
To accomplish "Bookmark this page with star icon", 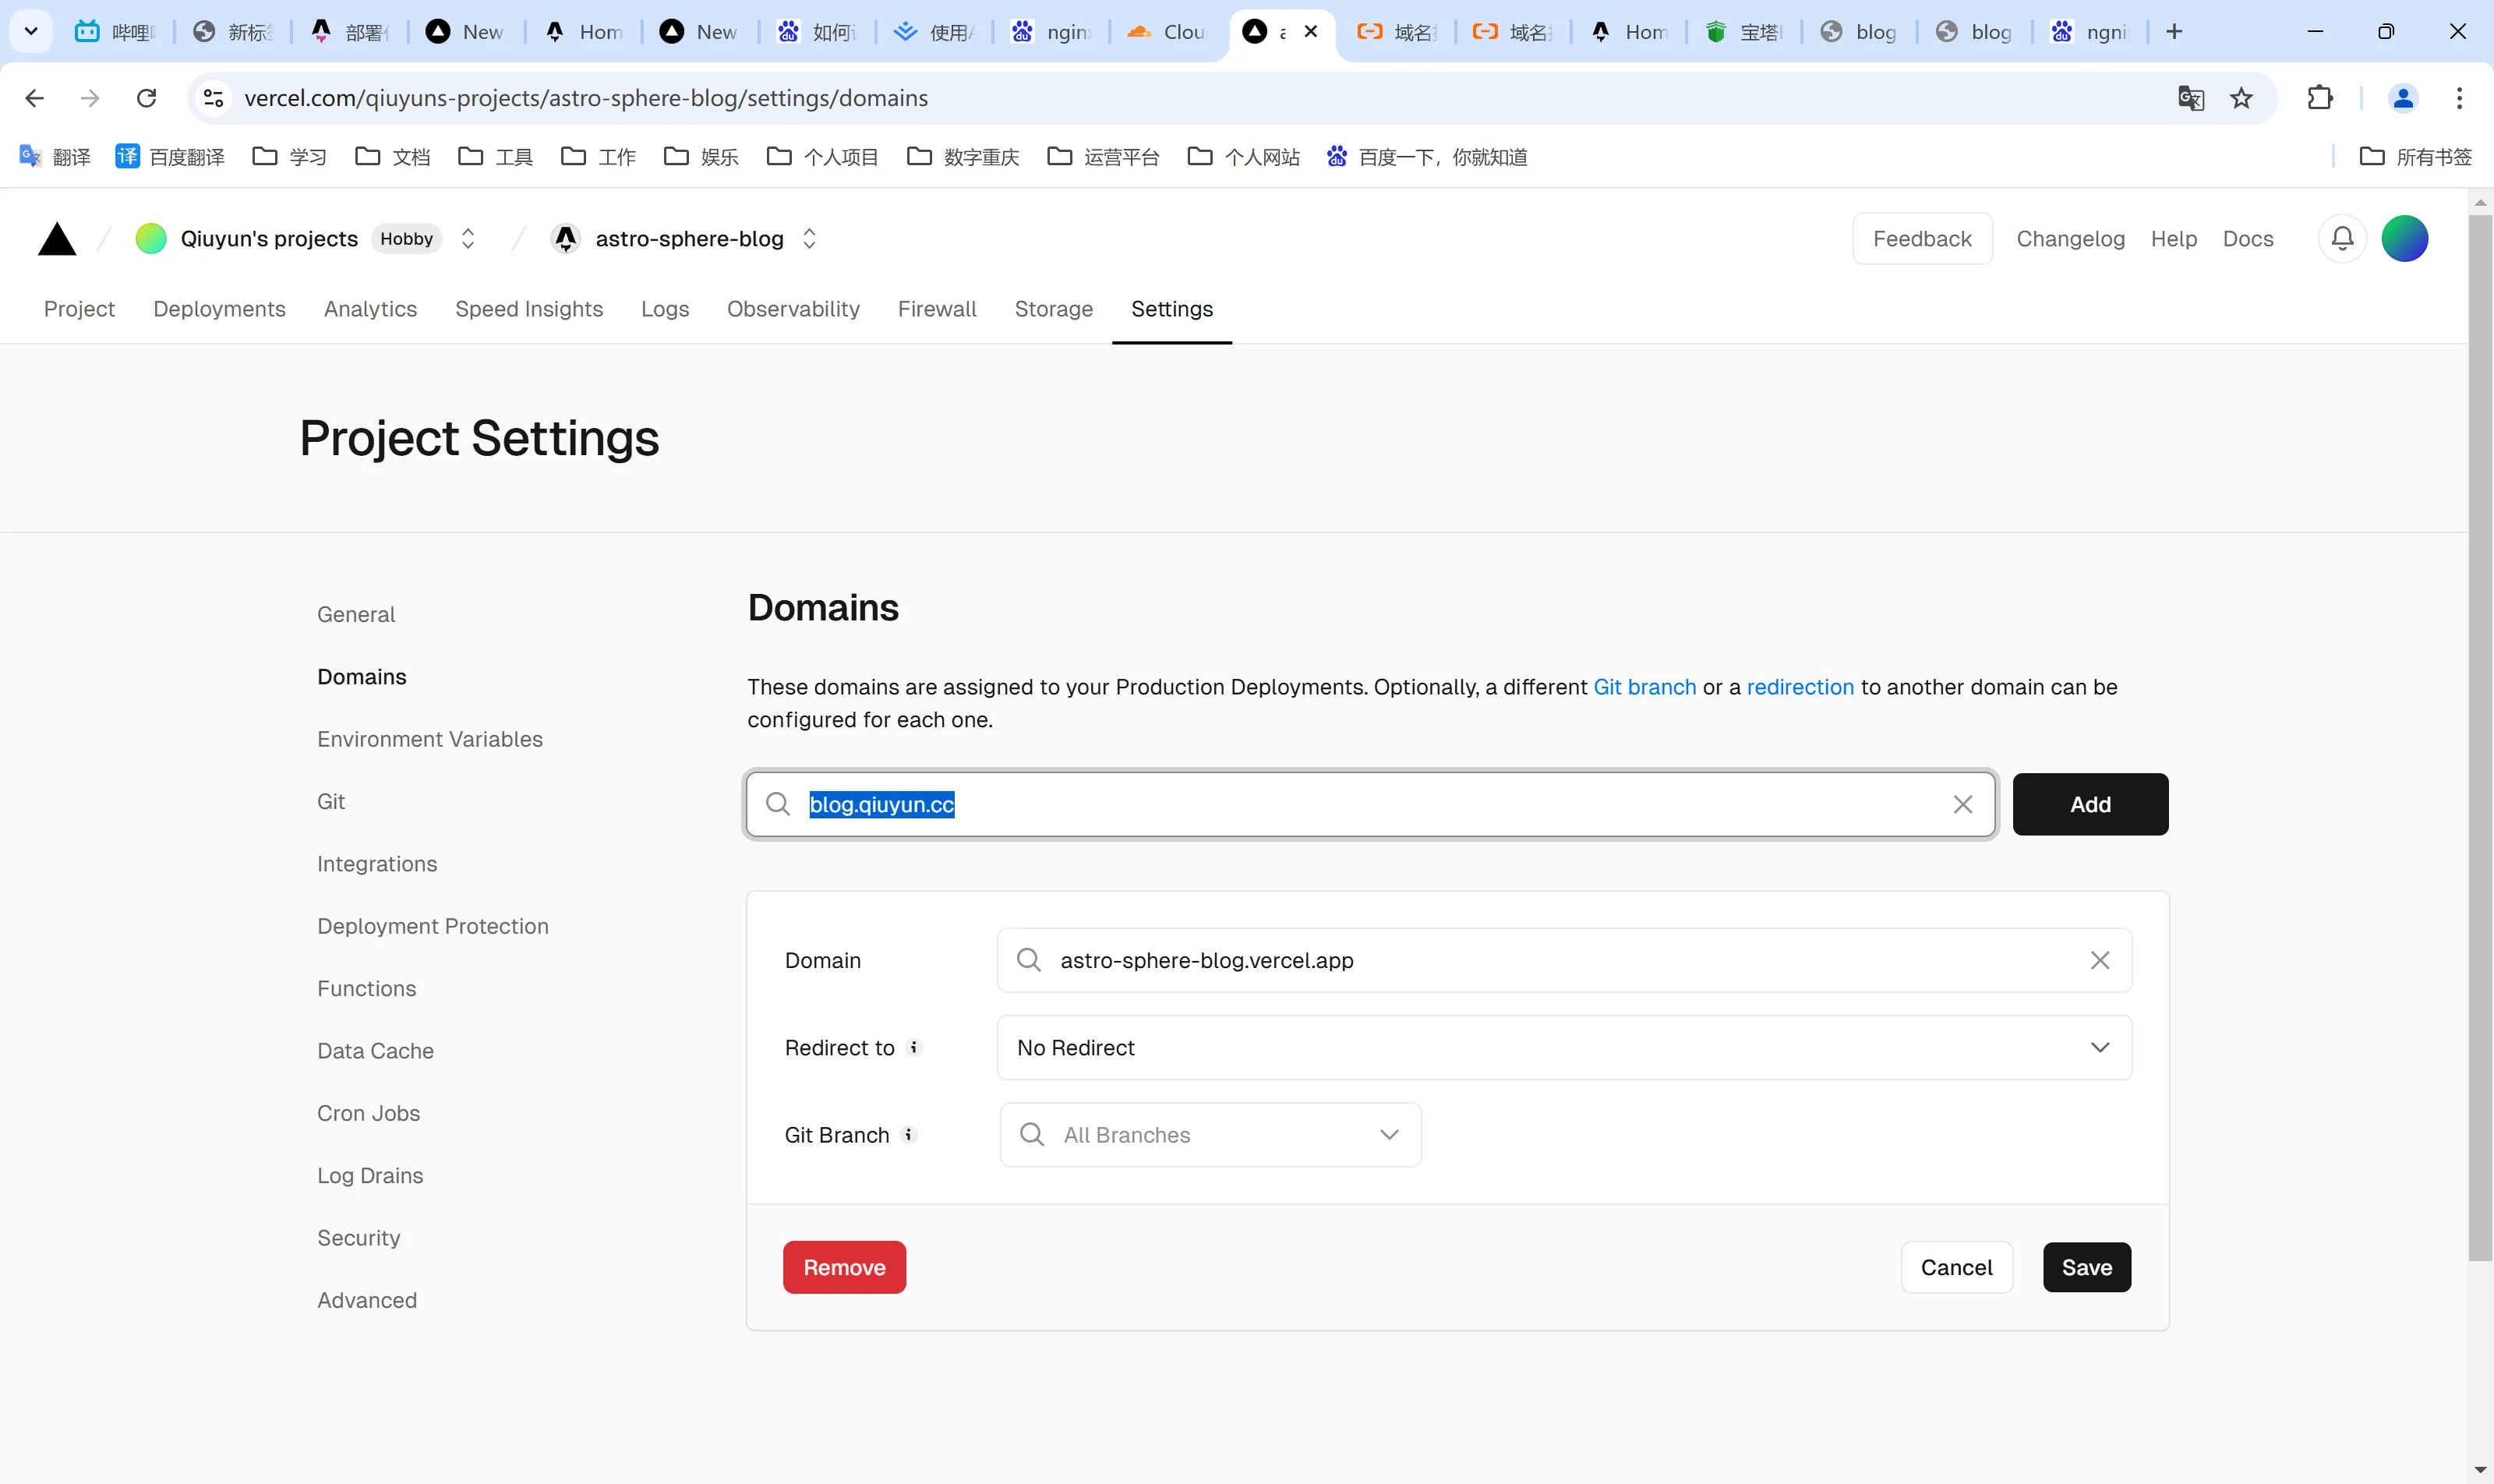I will tap(2241, 98).
